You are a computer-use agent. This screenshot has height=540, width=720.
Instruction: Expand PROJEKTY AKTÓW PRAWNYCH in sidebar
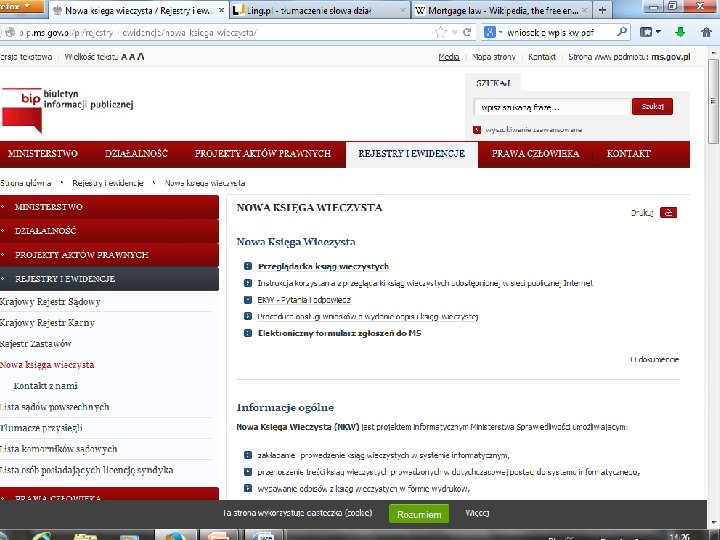109,254
